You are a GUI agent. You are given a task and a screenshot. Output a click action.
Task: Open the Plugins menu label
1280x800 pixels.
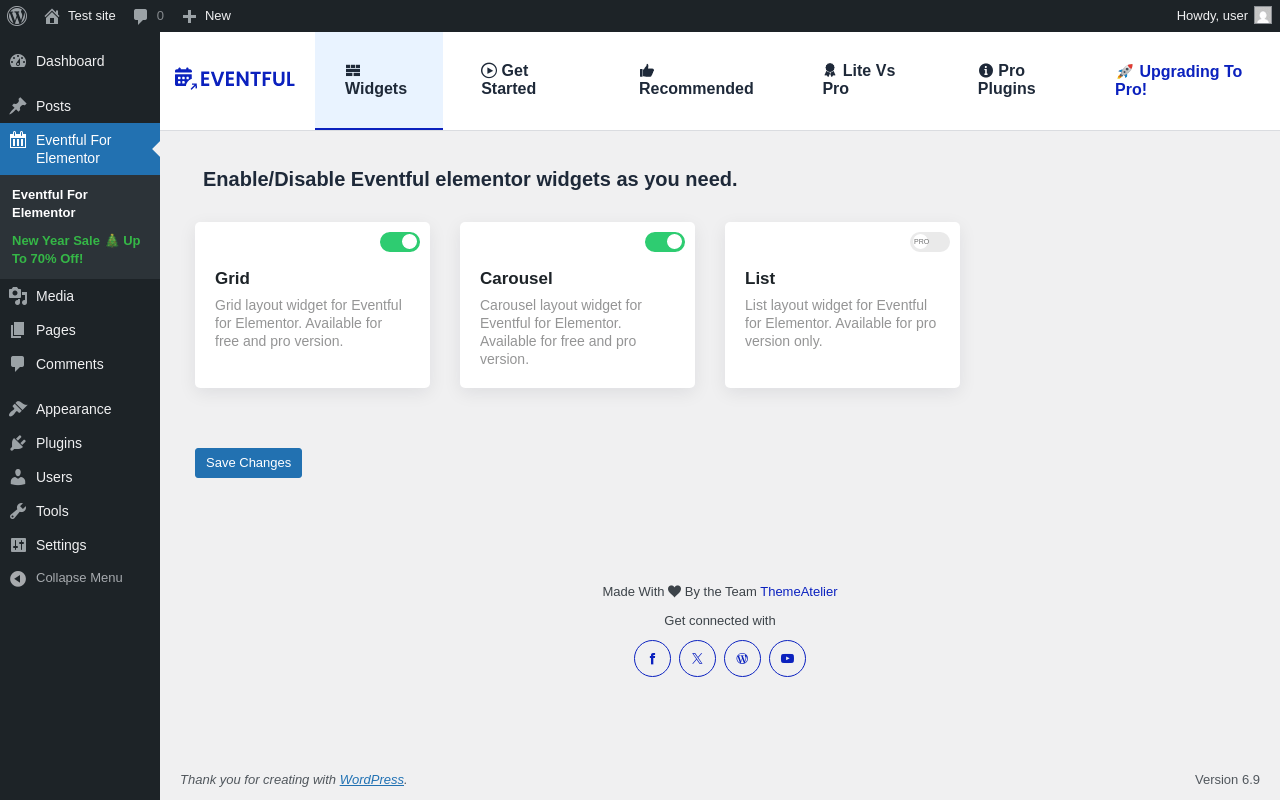(59, 443)
